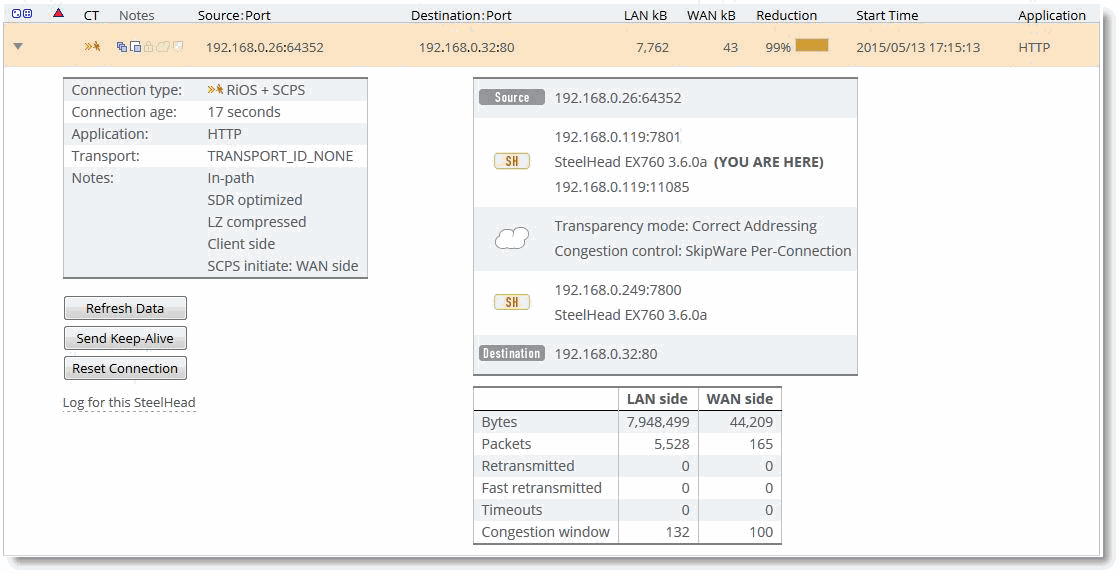Click the 99% reduction bar

click(811, 46)
